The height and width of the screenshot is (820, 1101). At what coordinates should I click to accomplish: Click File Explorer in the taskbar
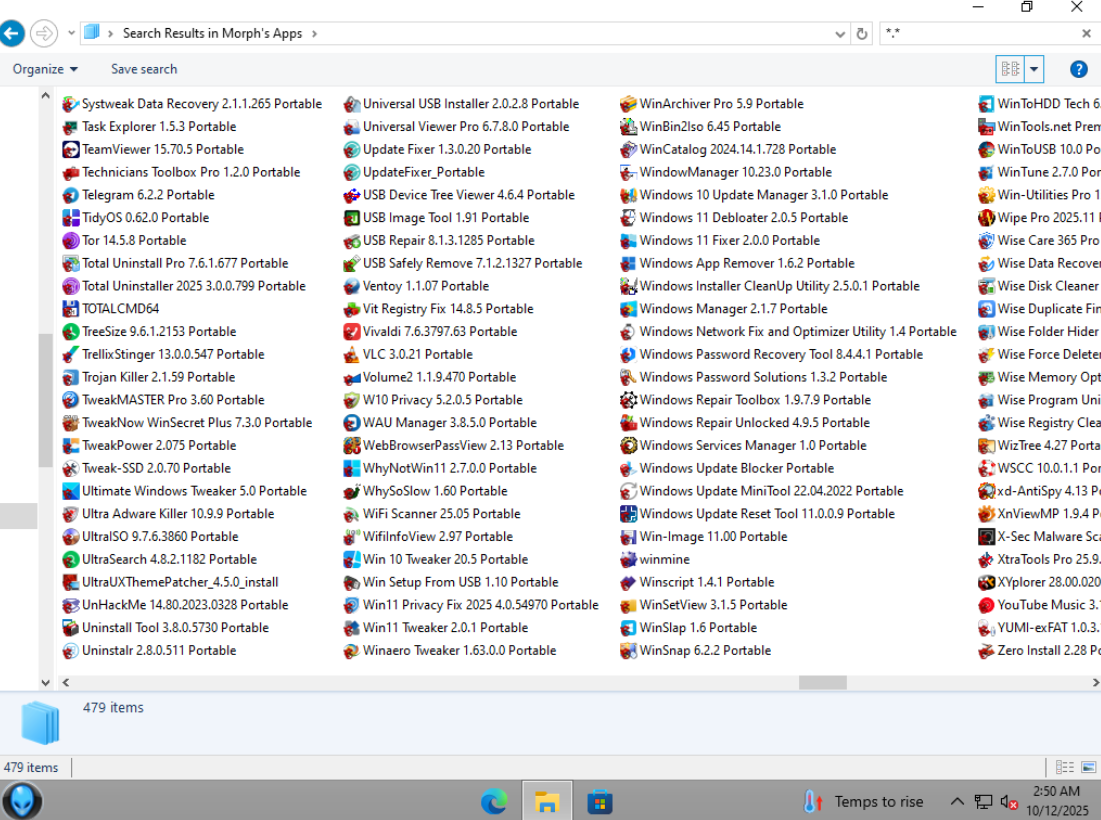pos(547,801)
